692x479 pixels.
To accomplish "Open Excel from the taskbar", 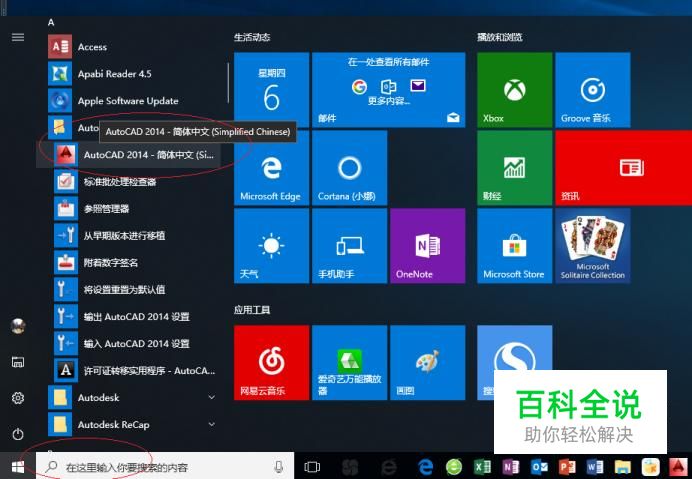I will 482,467.
